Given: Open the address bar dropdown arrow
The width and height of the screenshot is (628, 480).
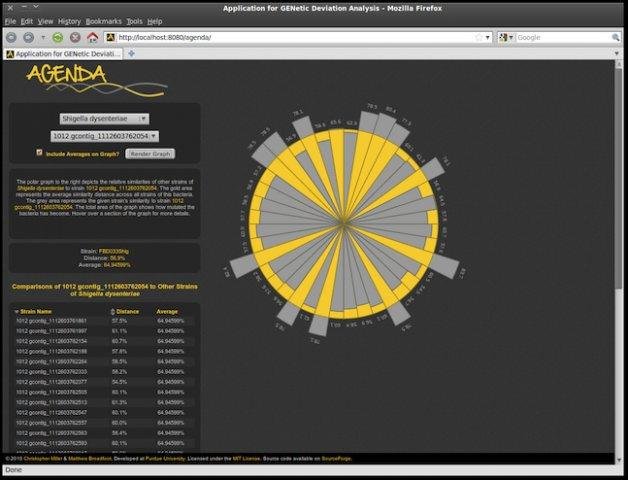Looking at the screenshot, I should 487,38.
